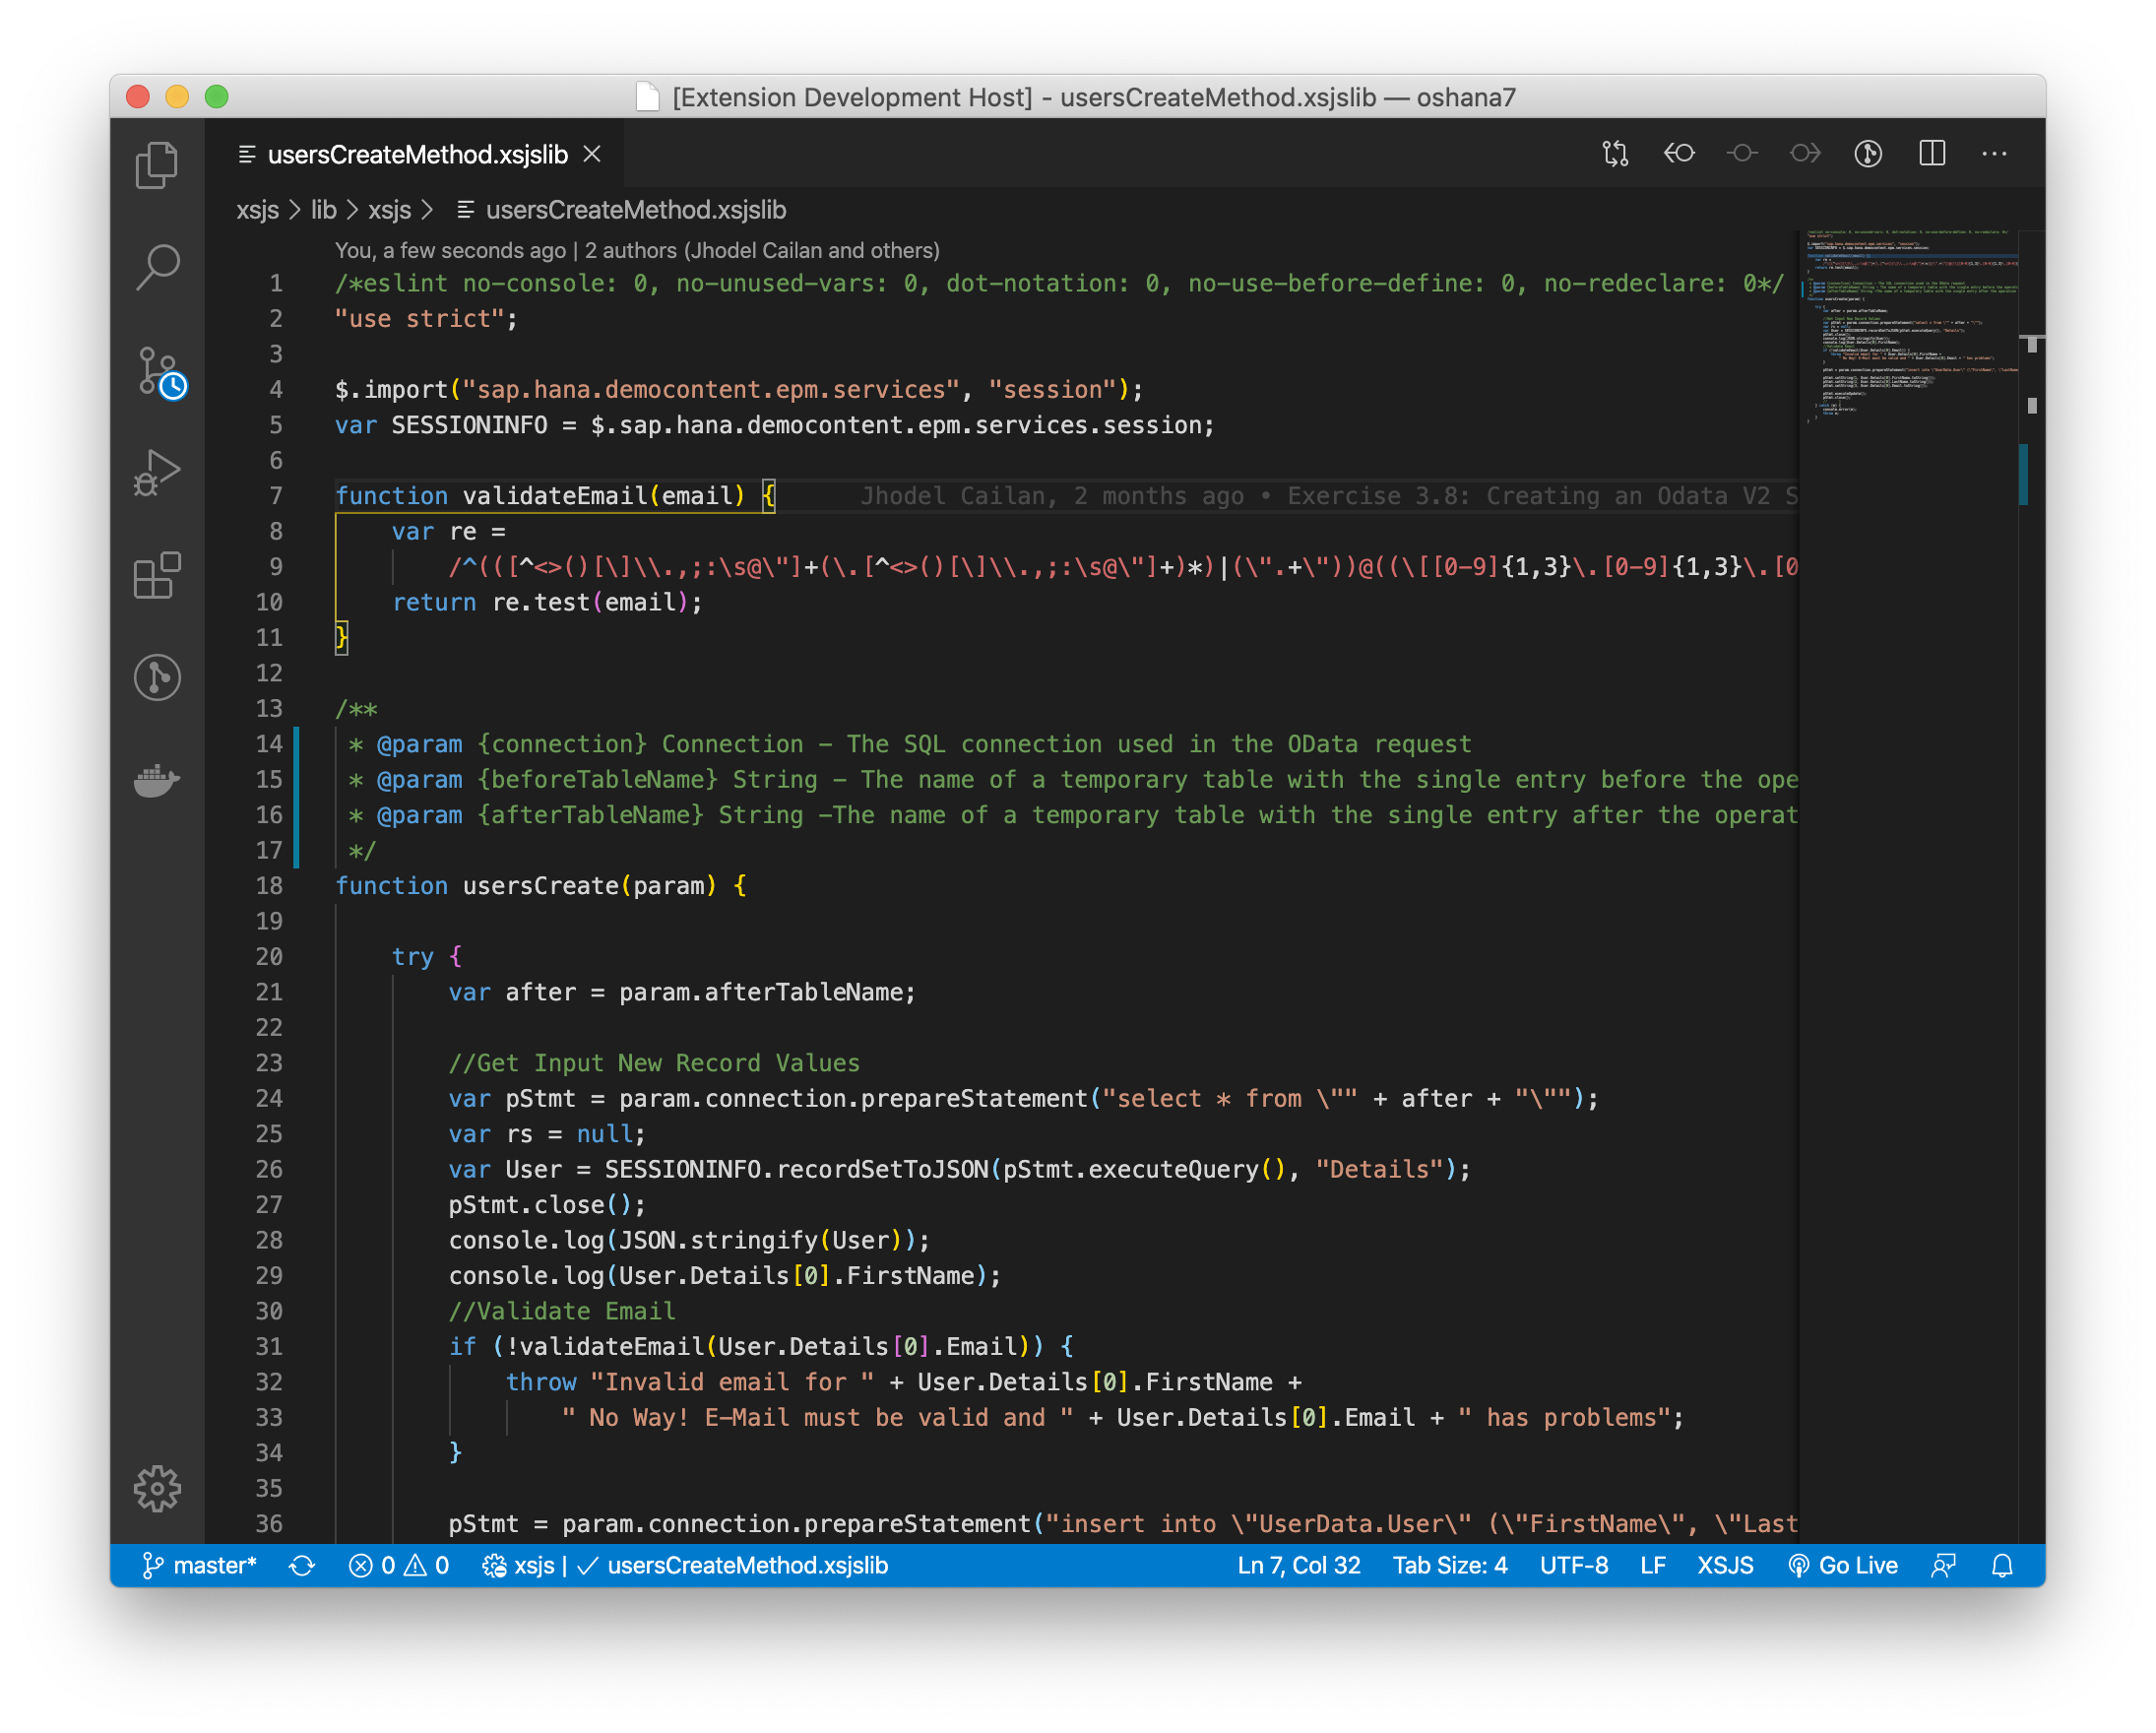The image size is (2156, 1733).
Task: Click the Manage gear icon
Action: point(157,1490)
